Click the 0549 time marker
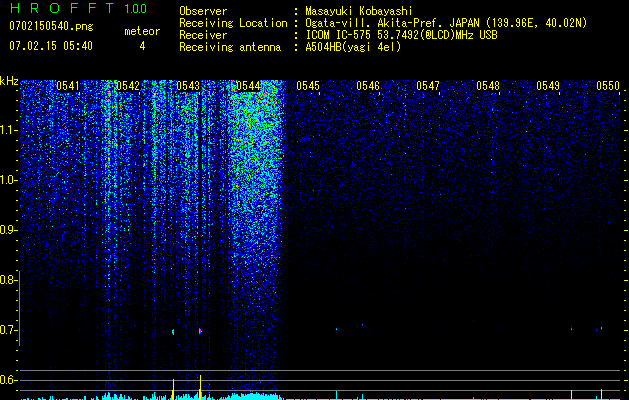Viewport: 629px width, 400px height. tap(548, 86)
